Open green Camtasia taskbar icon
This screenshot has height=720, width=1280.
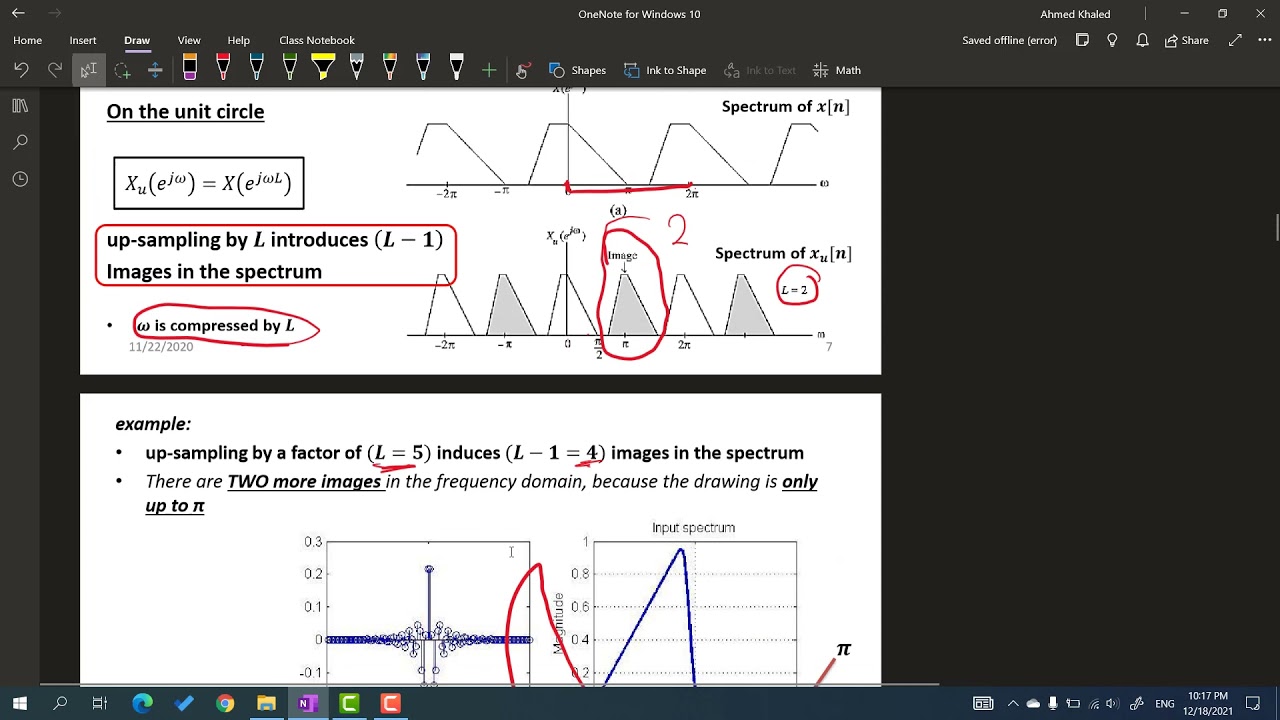[x=349, y=704]
